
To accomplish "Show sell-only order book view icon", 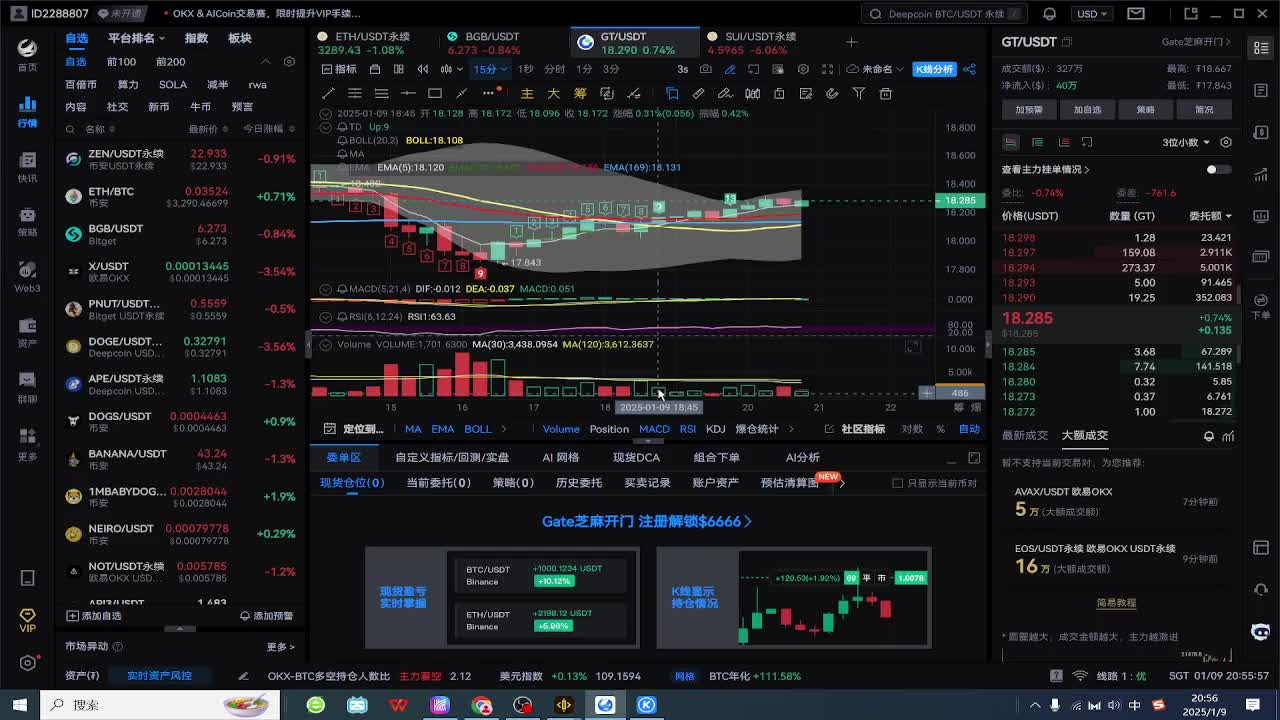I will (x=1064, y=142).
